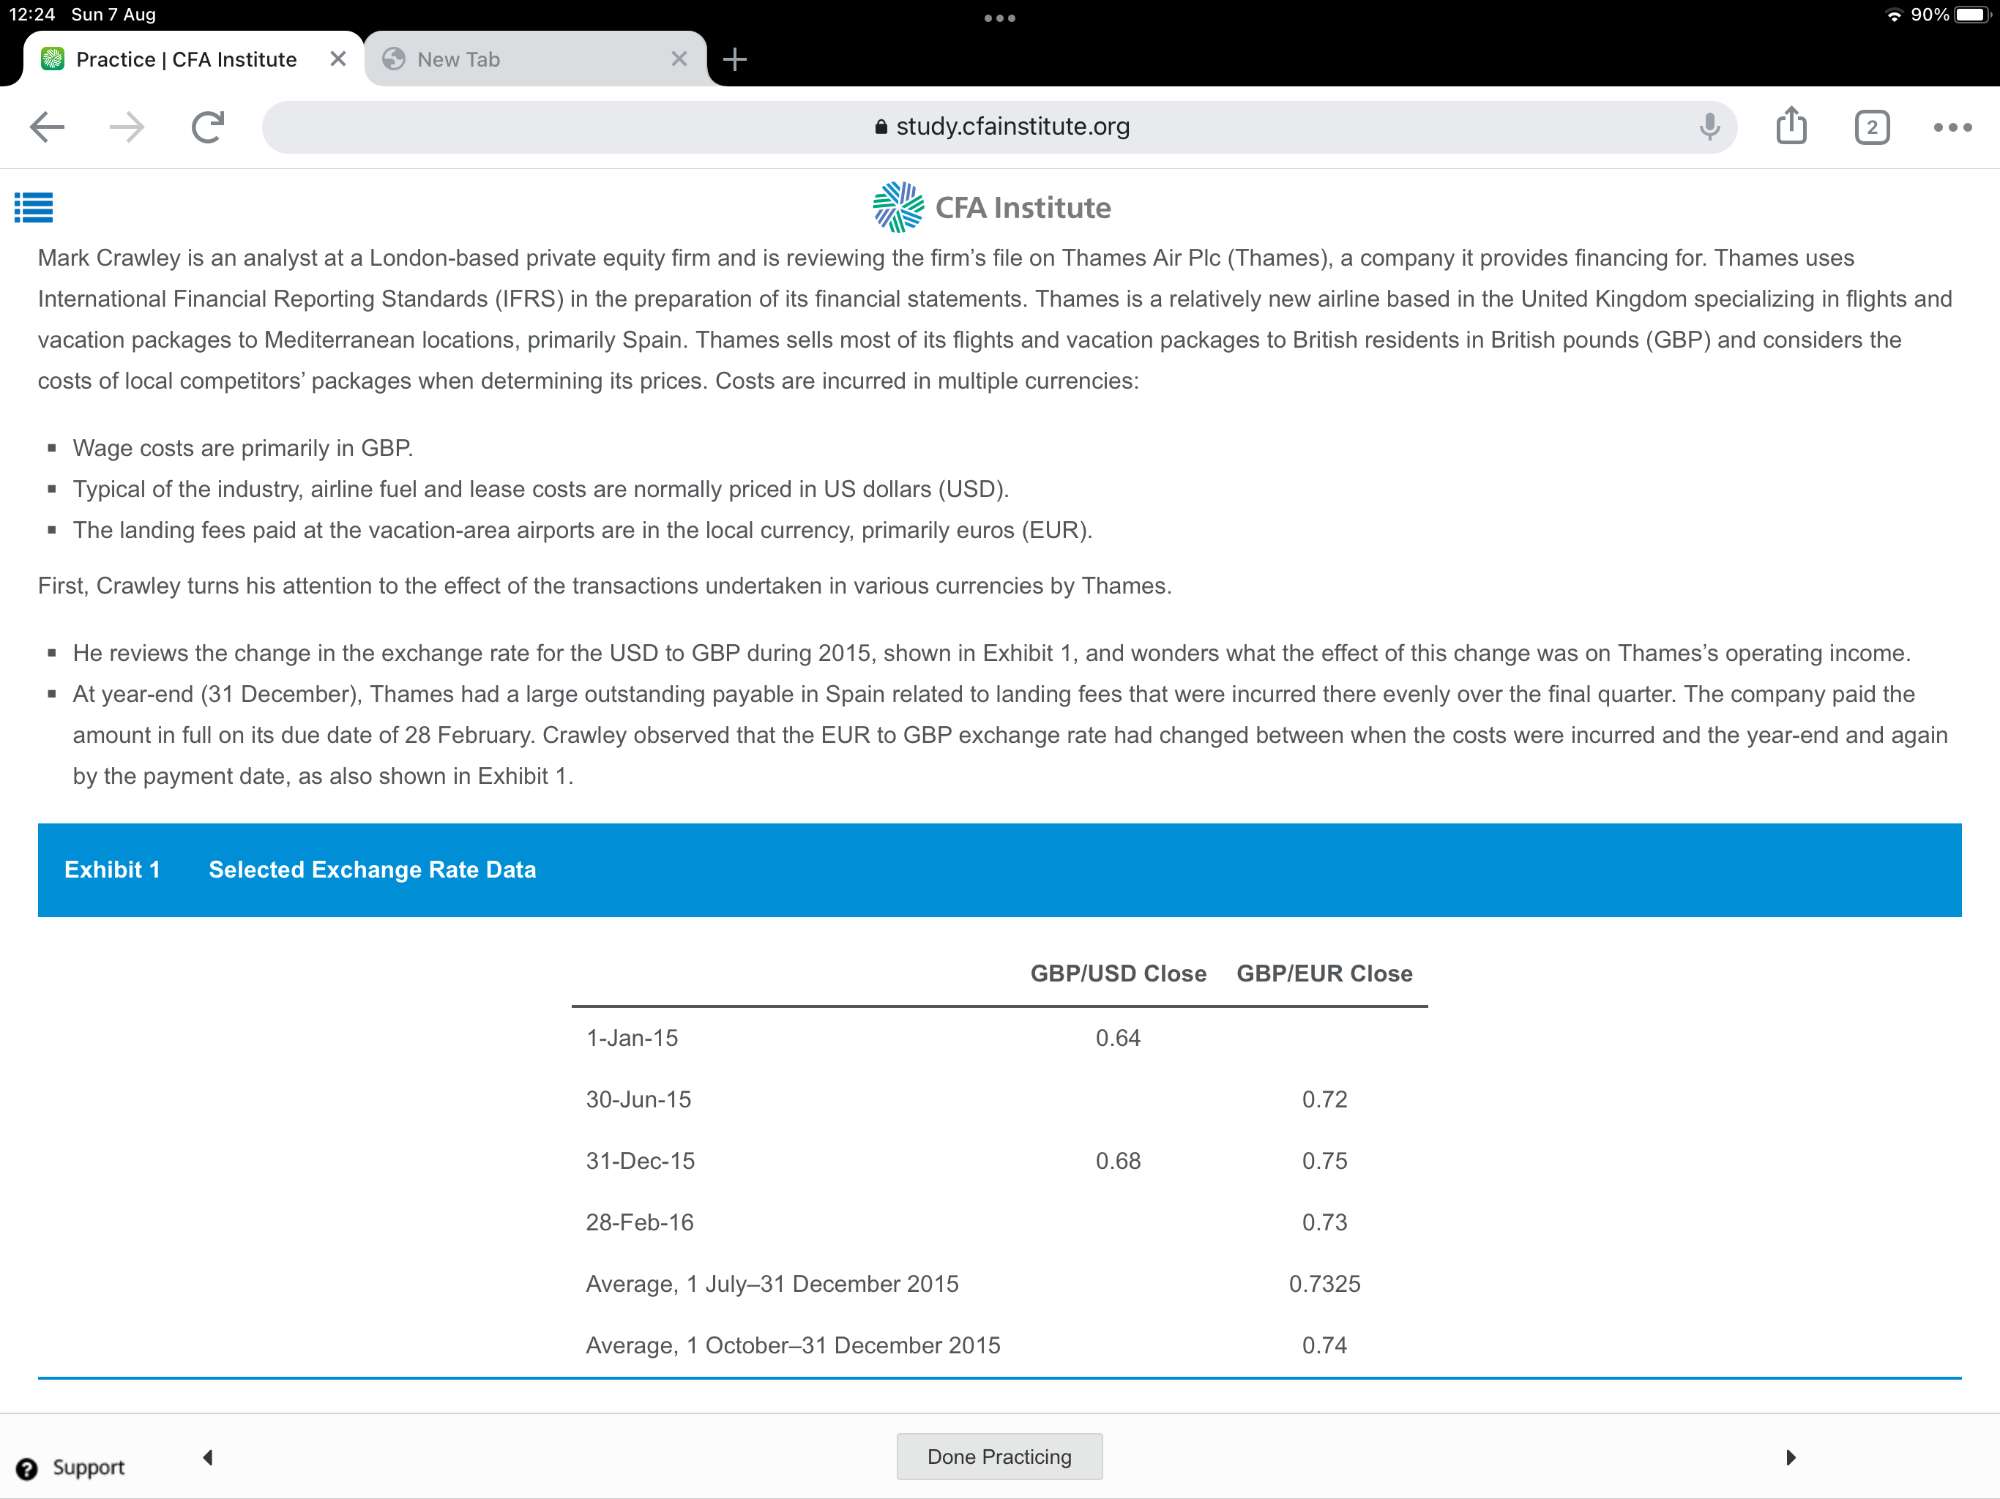This screenshot has width=2000, height=1499.
Task: Select the 0.72 exchange rate value
Action: tap(1324, 1100)
